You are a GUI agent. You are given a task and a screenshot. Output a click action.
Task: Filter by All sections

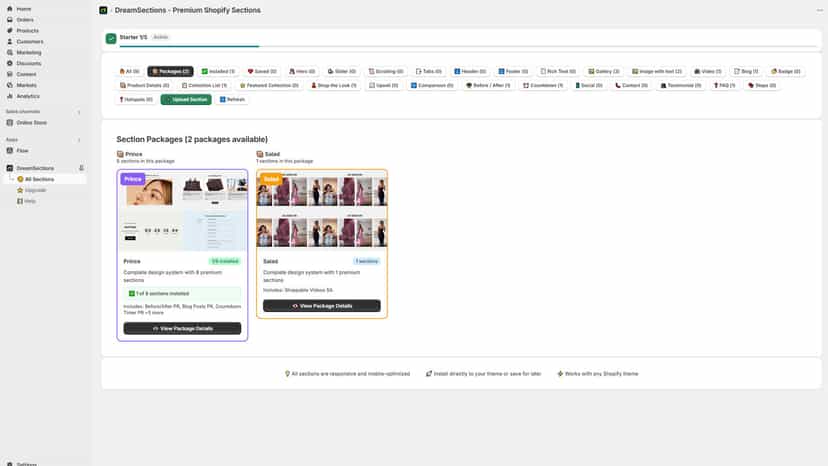point(129,71)
